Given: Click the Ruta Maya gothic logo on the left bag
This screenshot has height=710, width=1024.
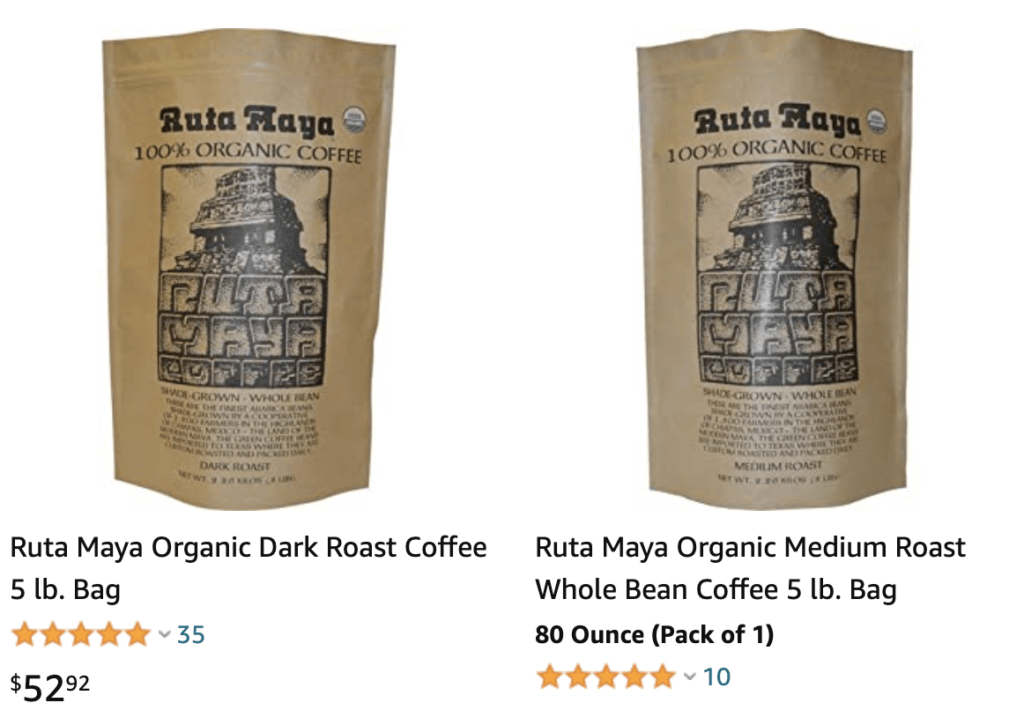Looking at the screenshot, I should (247, 122).
